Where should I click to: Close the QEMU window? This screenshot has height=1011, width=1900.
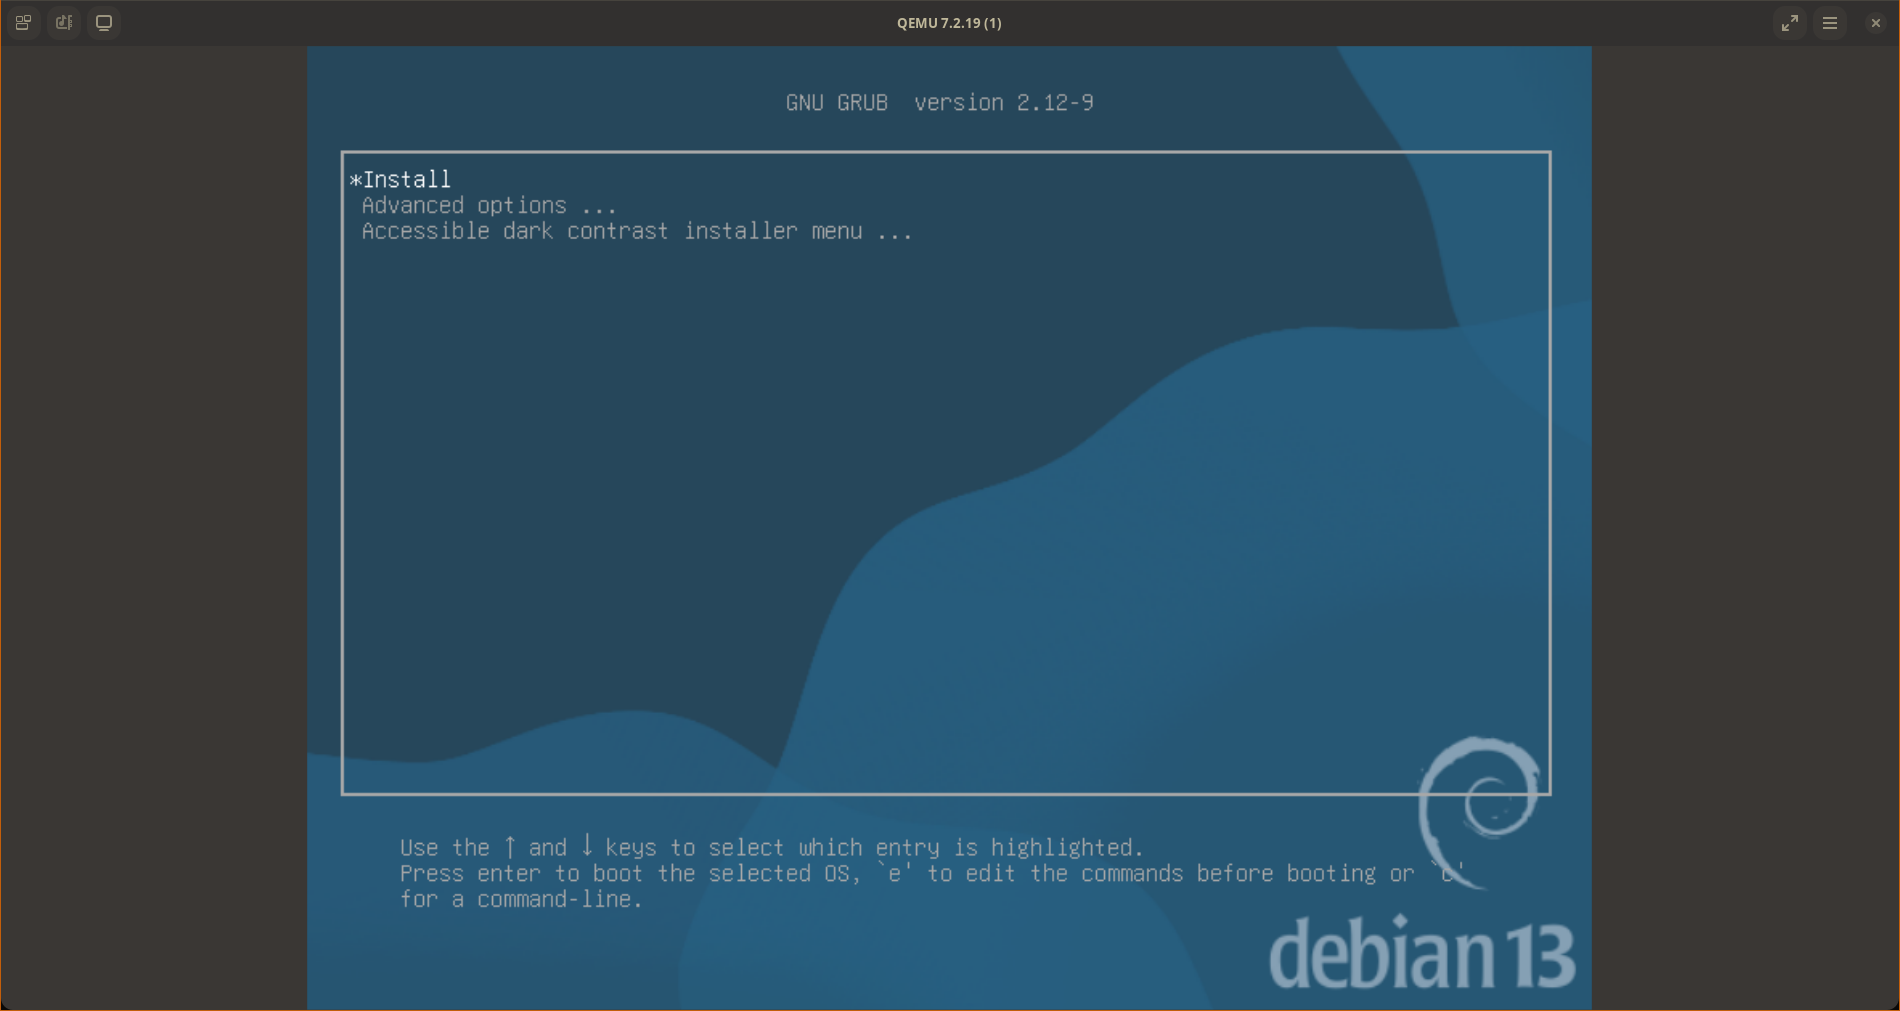(x=1875, y=23)
